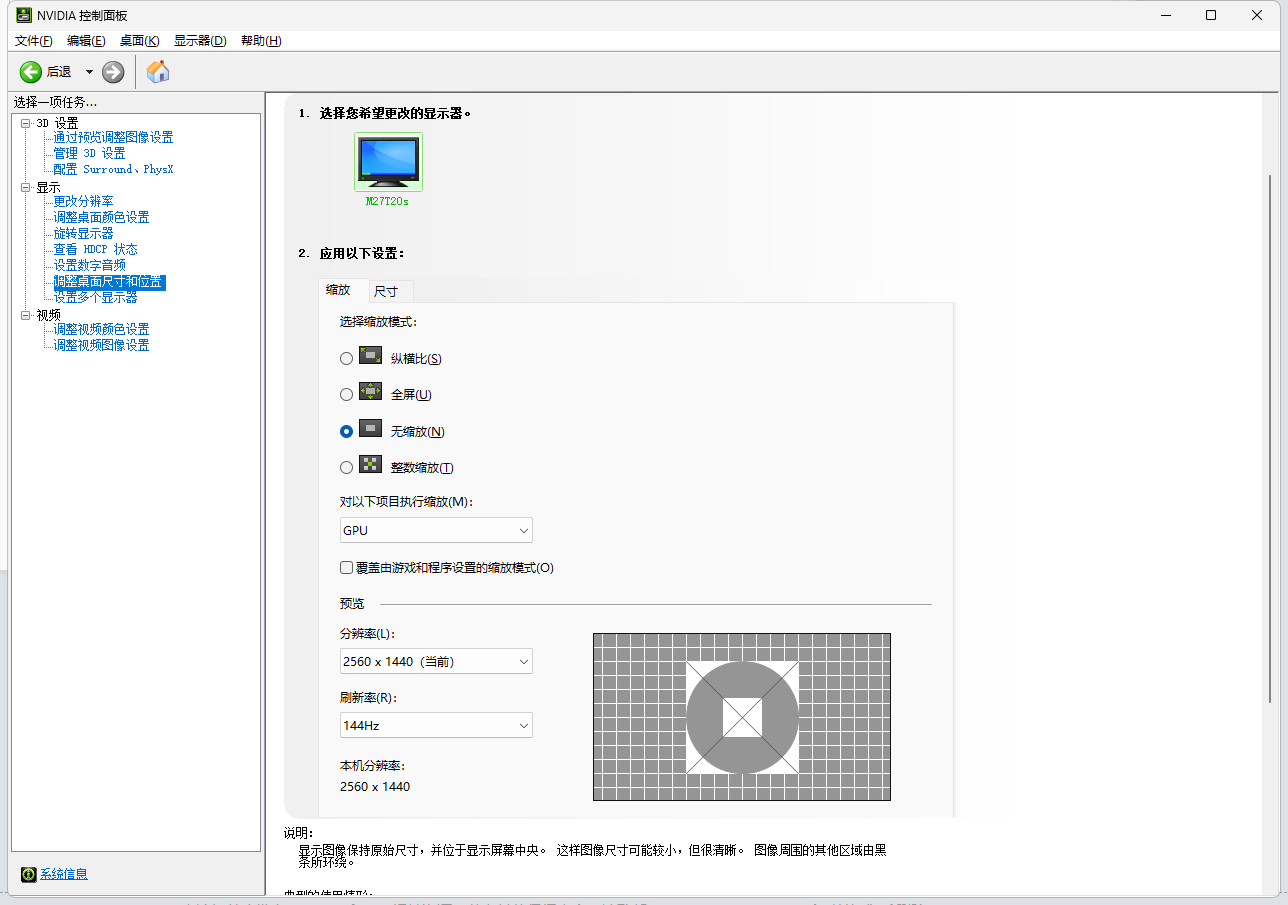
Task: Open 旋转显示器 task
Action: click(x=84, y=233)
